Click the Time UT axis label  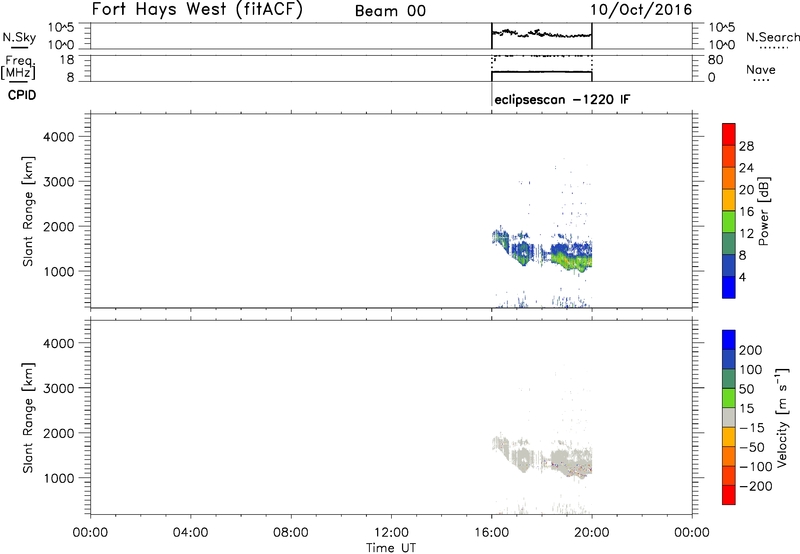coord(391,547)
